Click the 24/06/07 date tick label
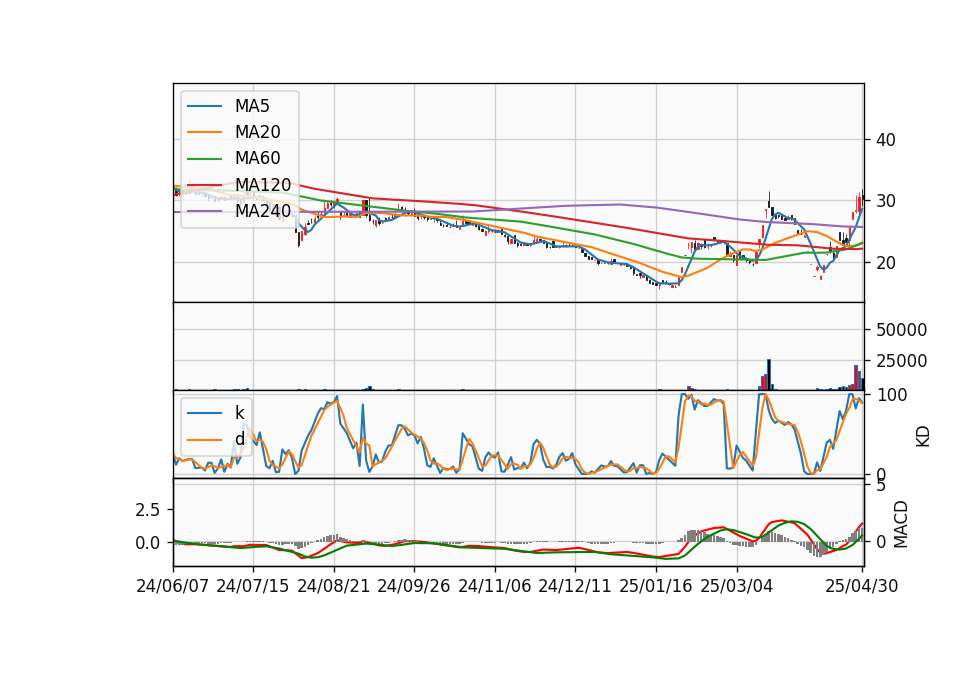 pos(173,586)
